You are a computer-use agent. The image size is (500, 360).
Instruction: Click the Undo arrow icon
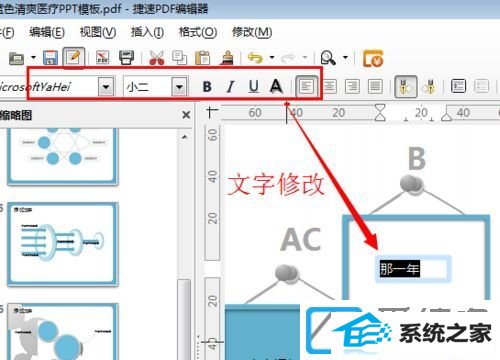(x=255, y=58)
